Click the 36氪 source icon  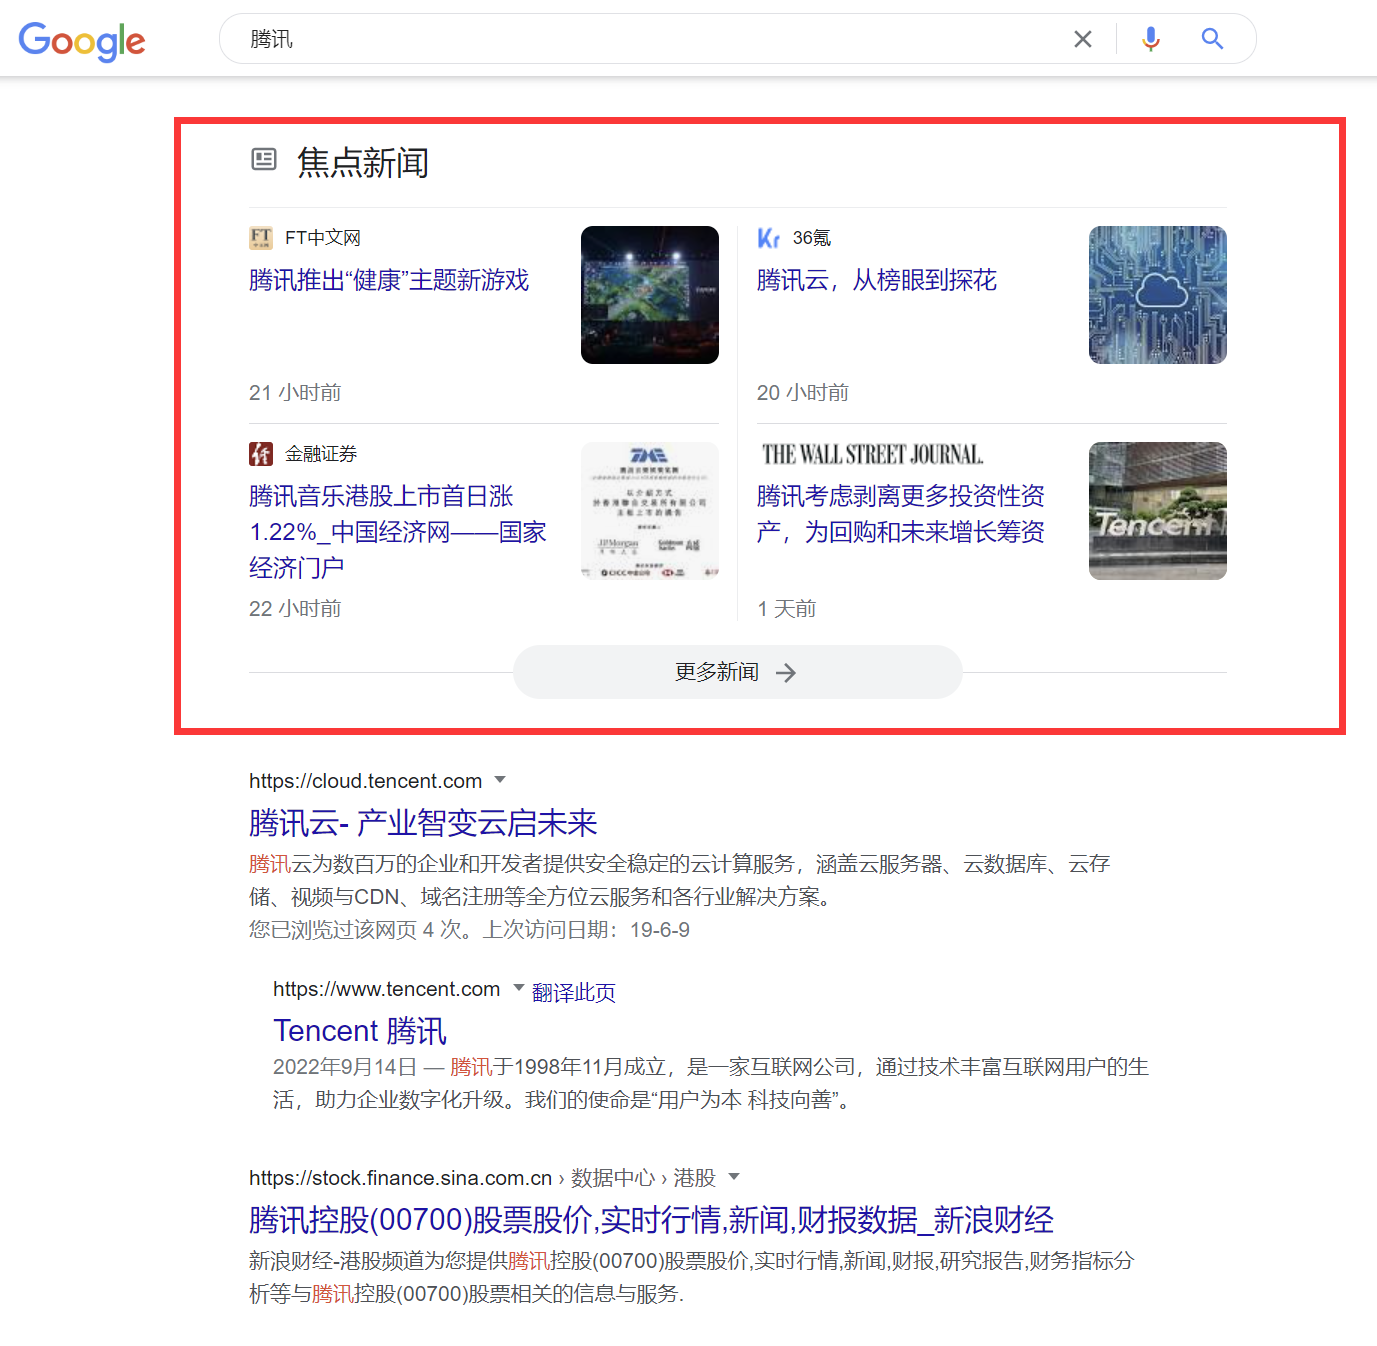(768, 237)
